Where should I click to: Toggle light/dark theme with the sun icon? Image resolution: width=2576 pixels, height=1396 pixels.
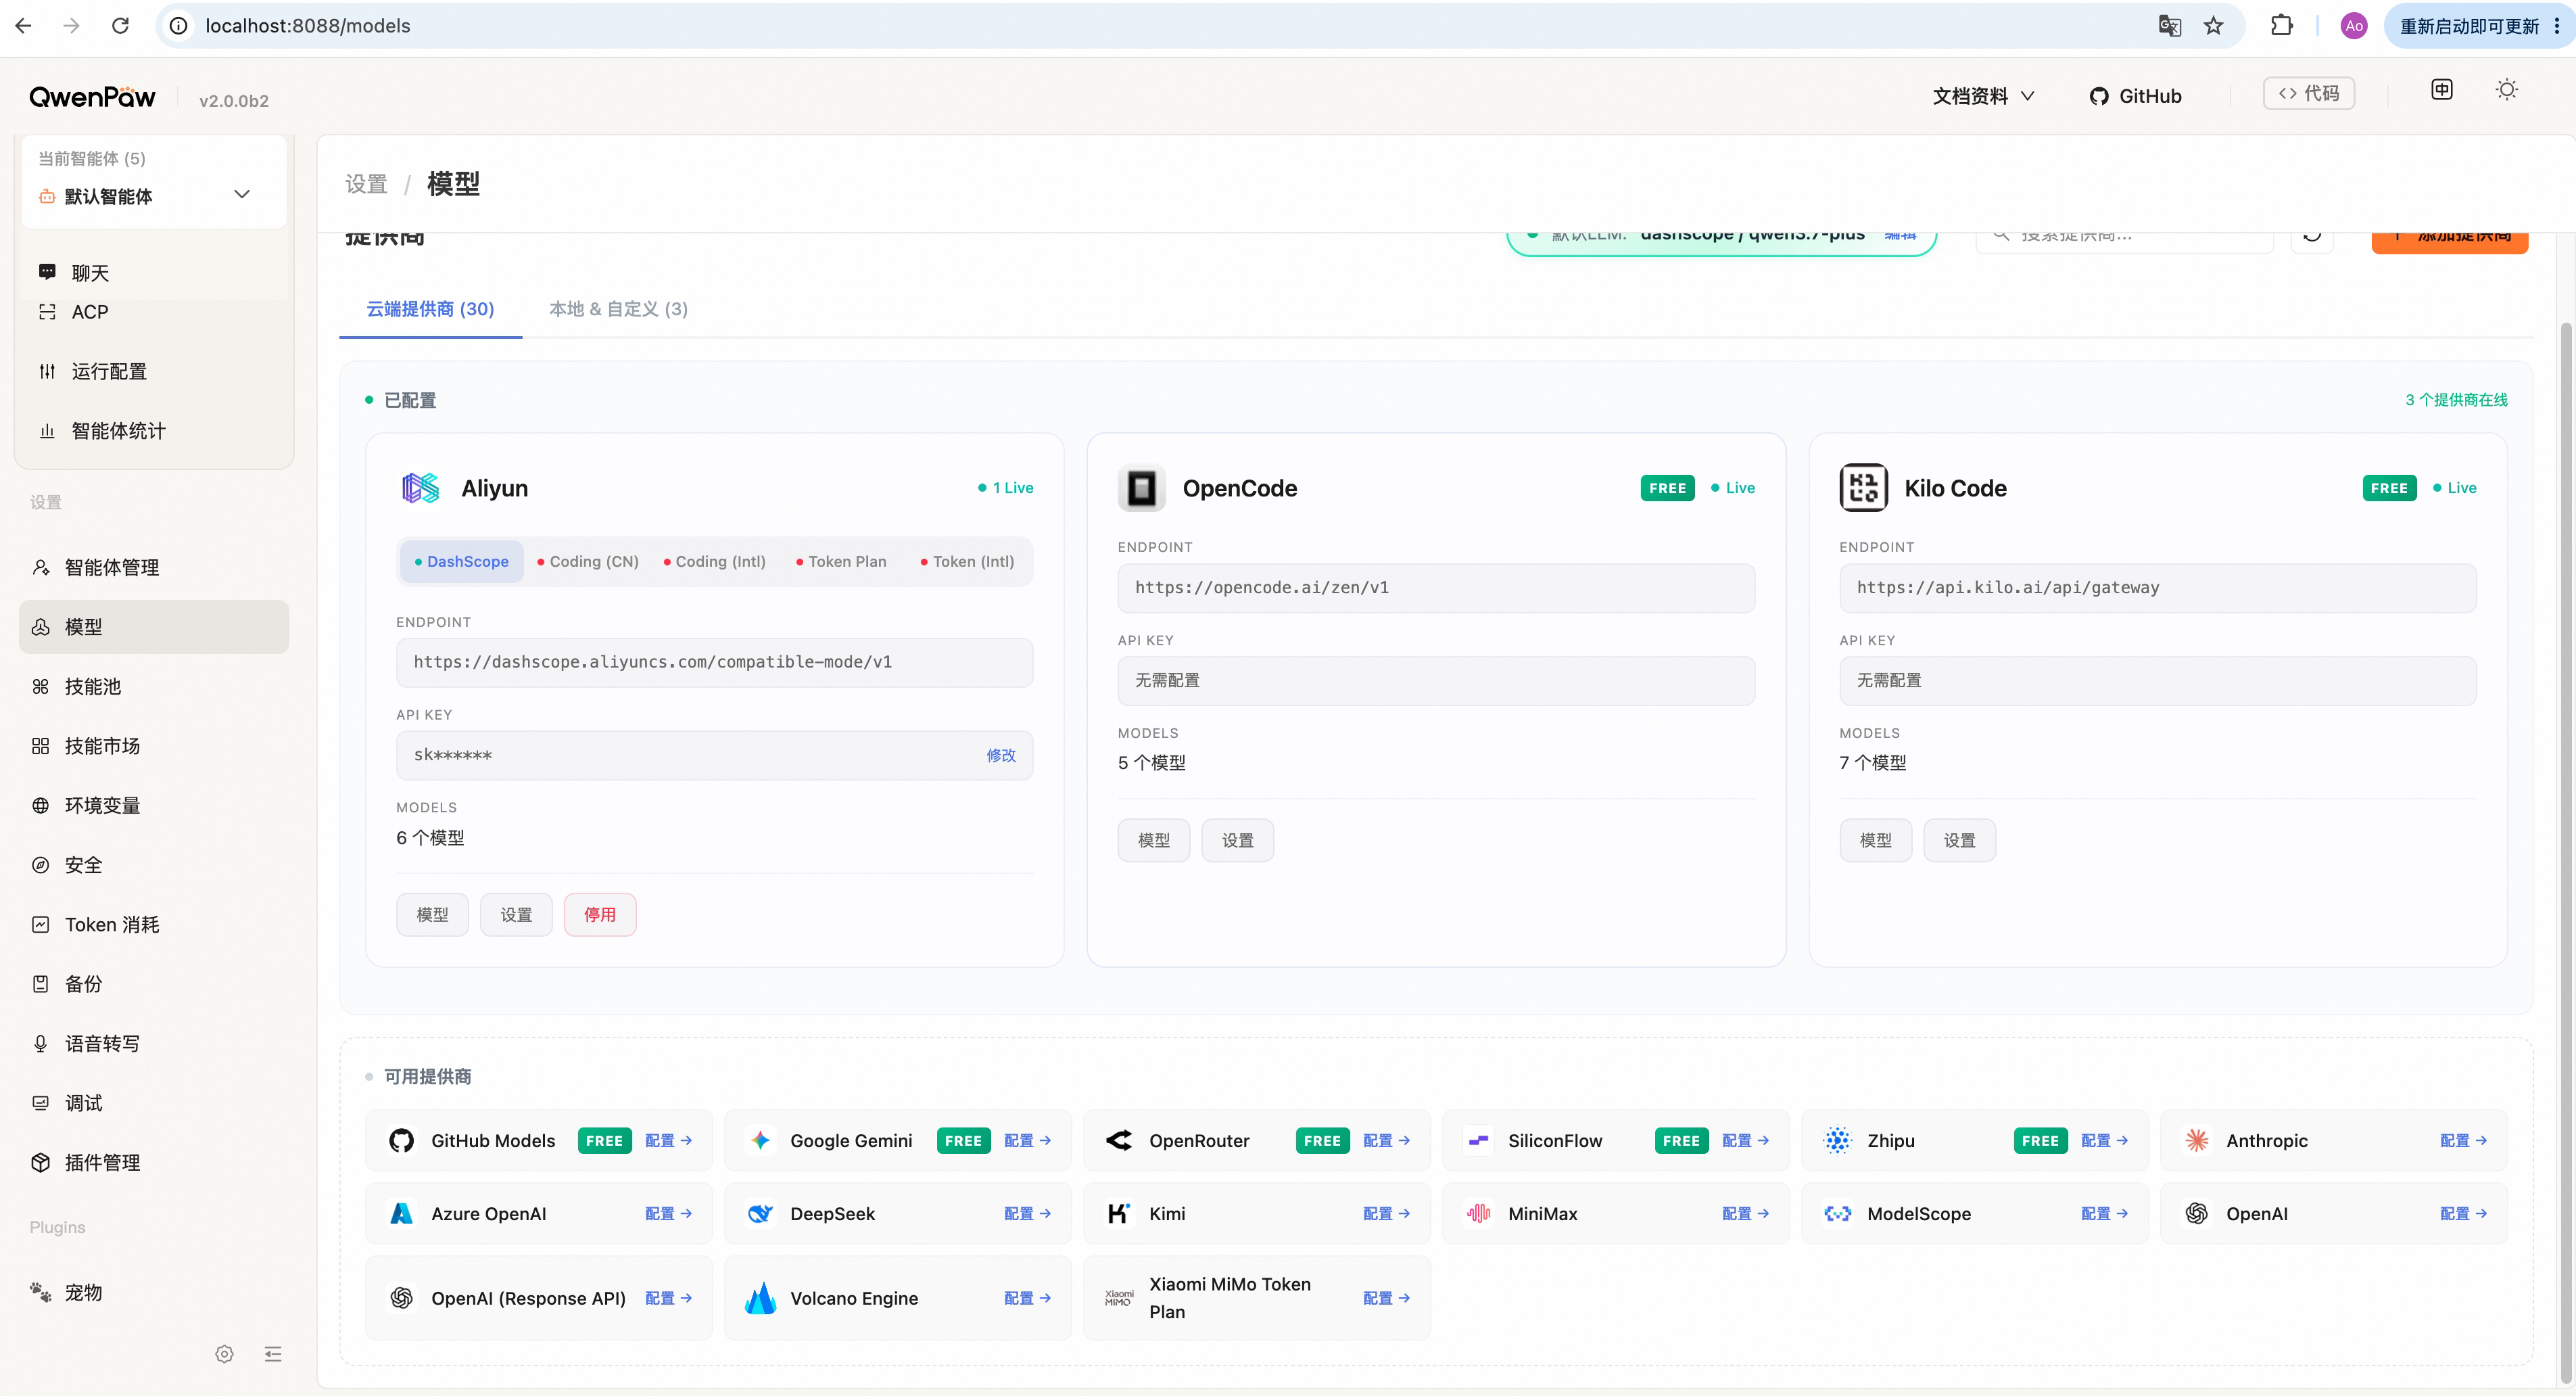pos(2507,90)
